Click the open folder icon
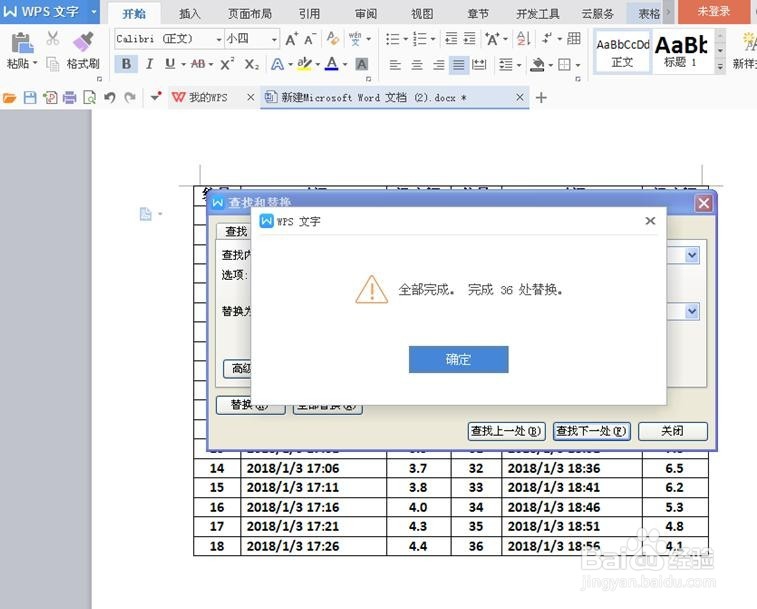This screenshot has height=609, width=757. click(x=10, y=98)
